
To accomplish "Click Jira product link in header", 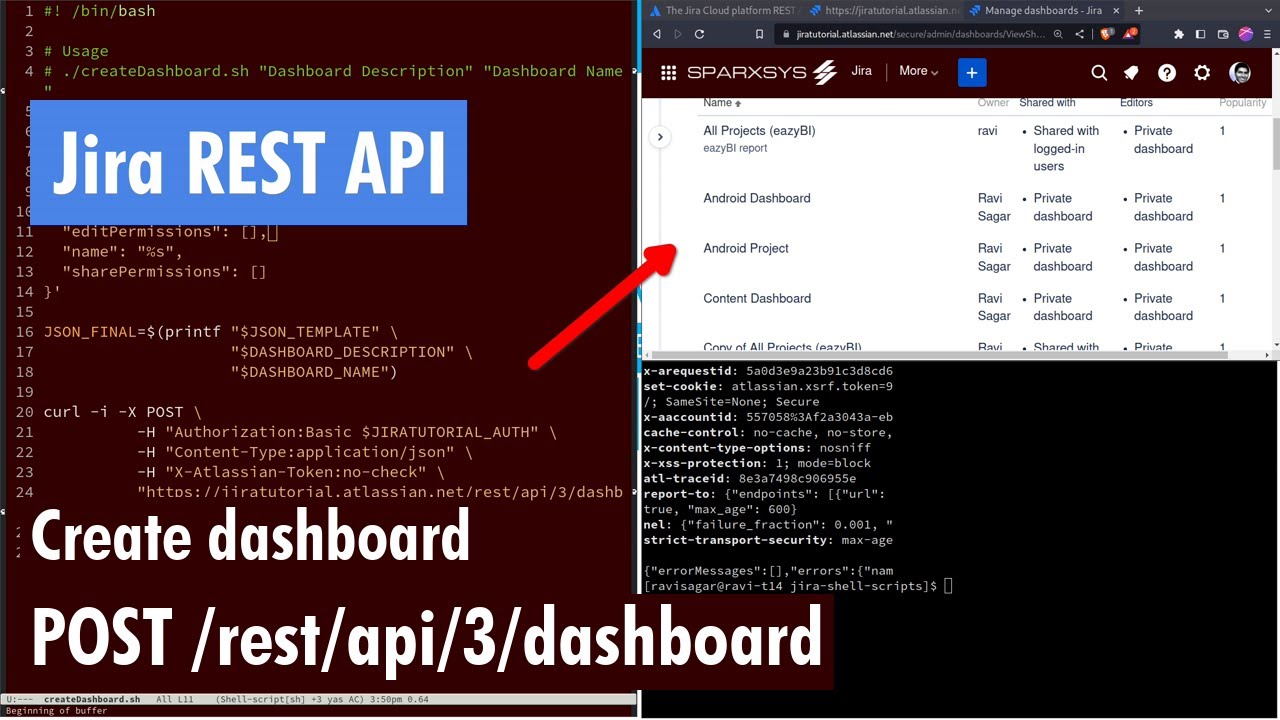I will click(861, 71).
